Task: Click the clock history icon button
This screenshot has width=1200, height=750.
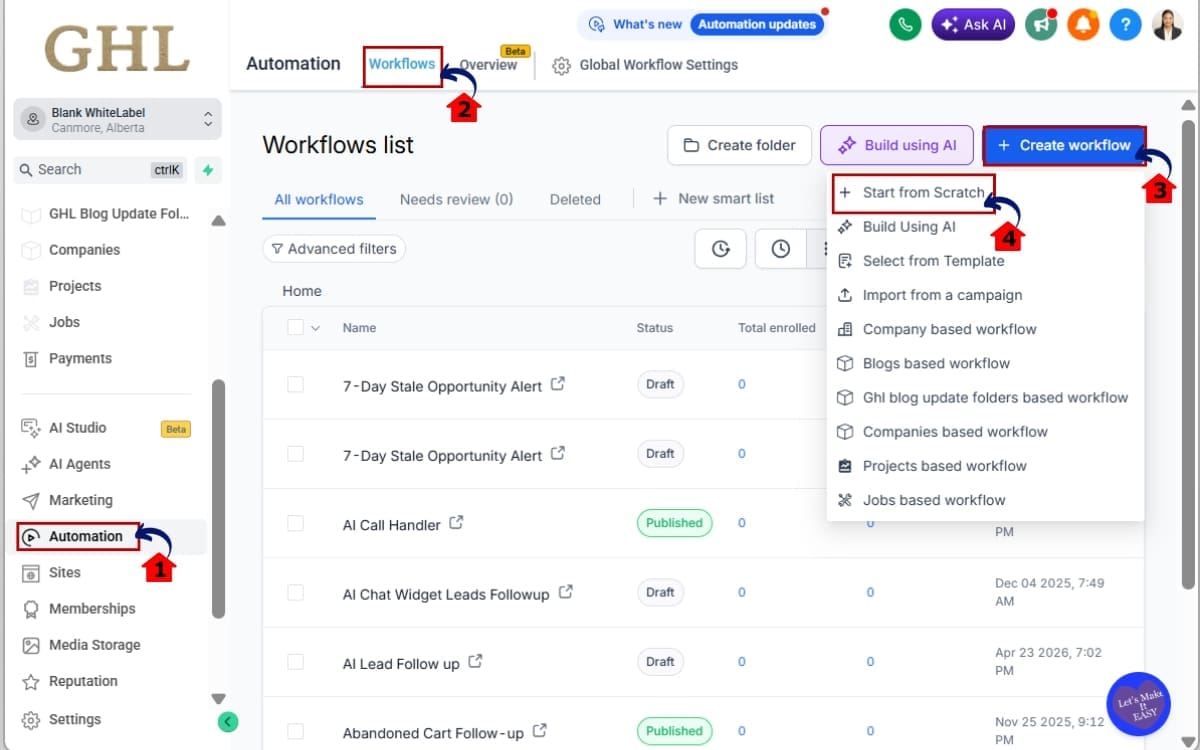Action: coord(780,249)
